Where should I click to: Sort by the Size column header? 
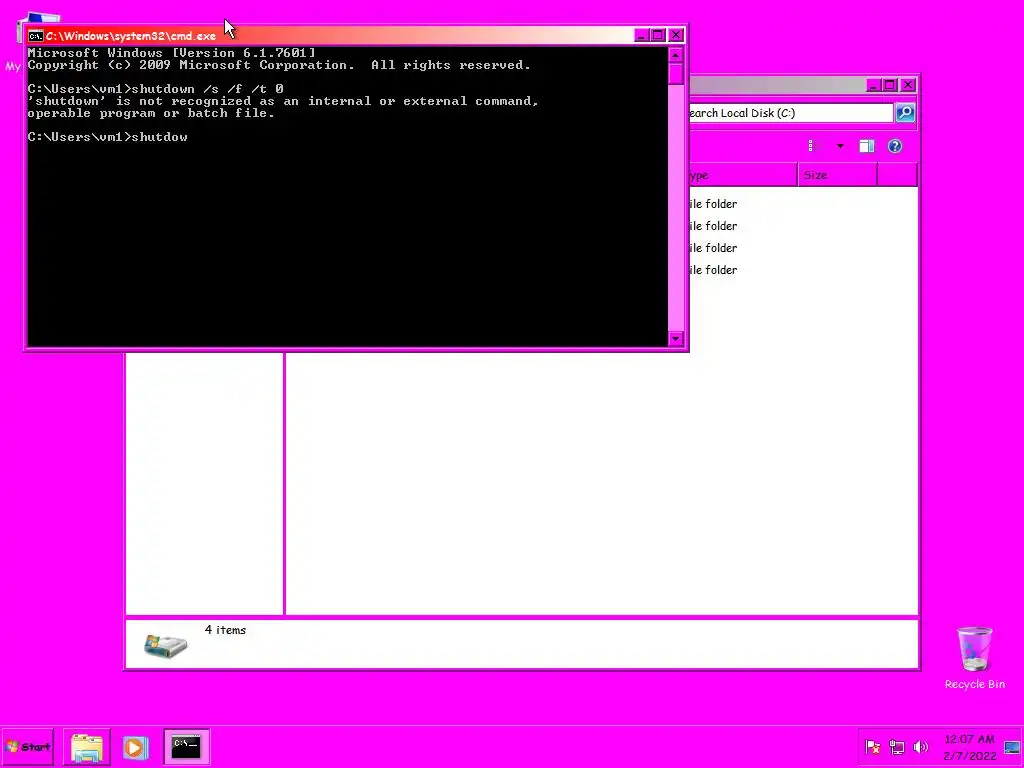(837, 175)
